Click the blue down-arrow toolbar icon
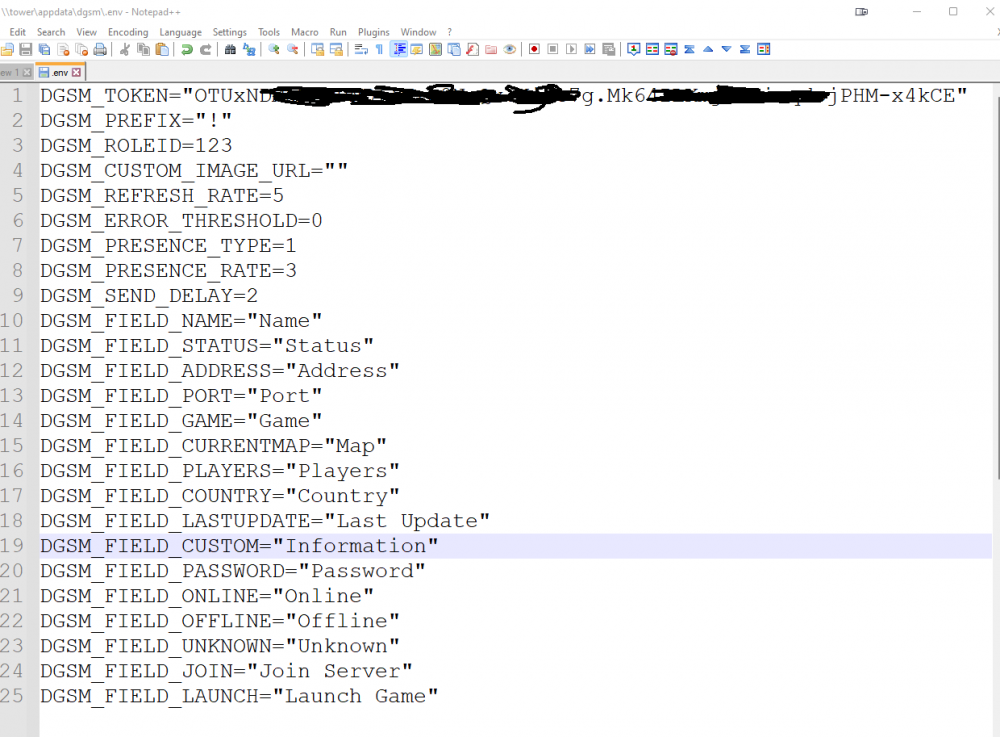This screenshot has width=1000, height=737. (726, 50)
